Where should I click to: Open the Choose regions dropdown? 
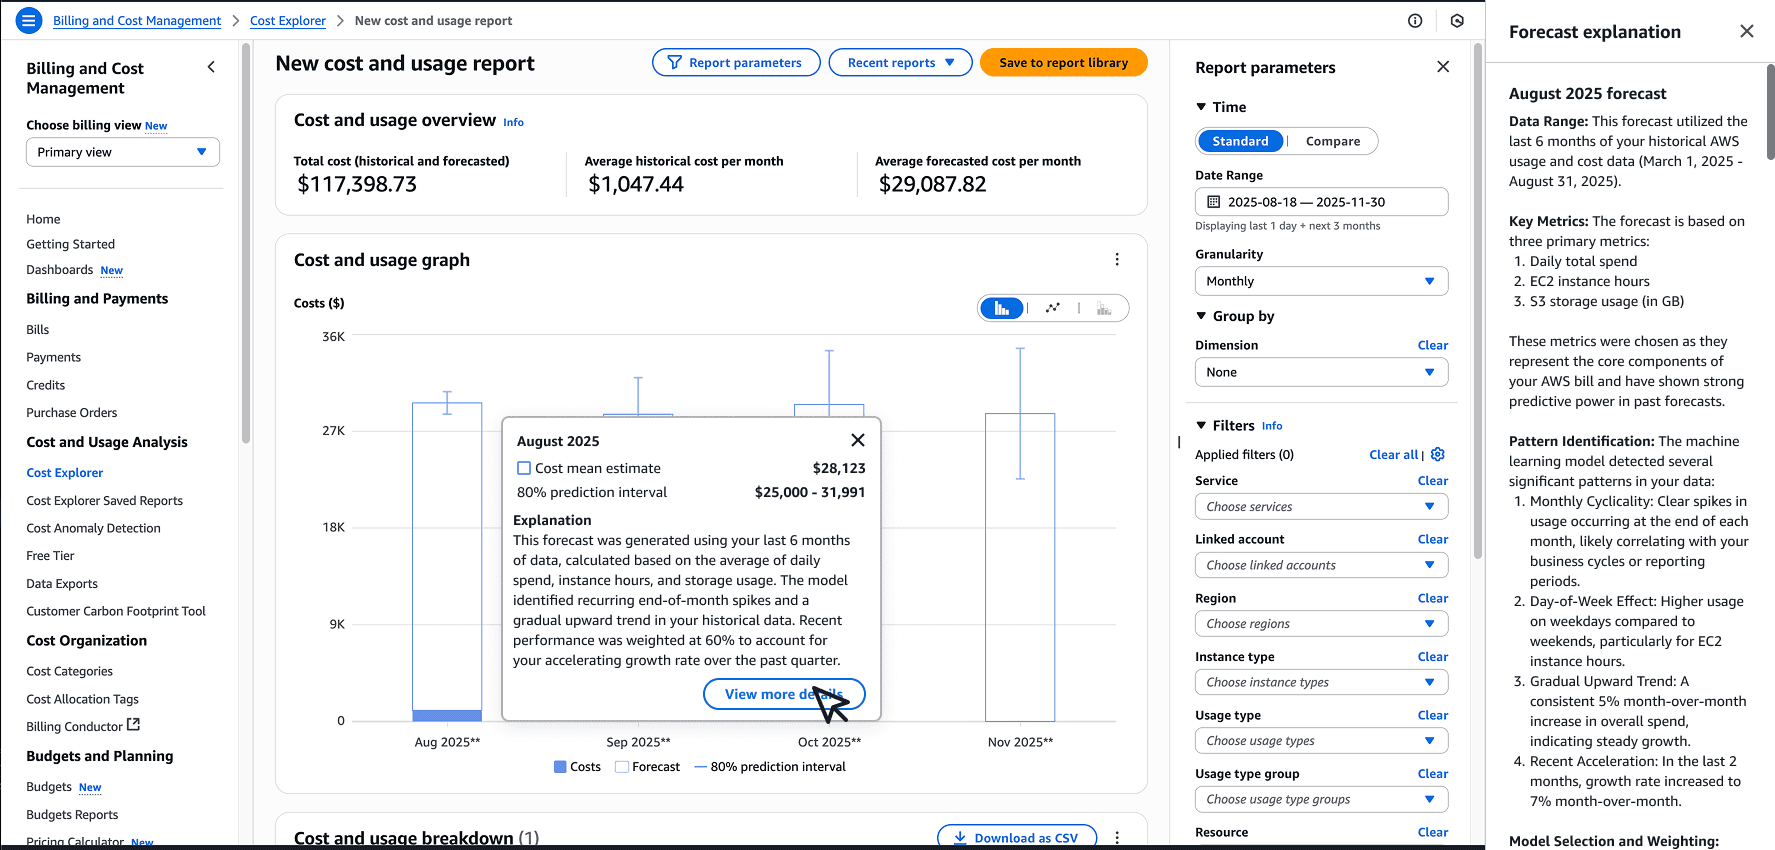(1321, 623)
